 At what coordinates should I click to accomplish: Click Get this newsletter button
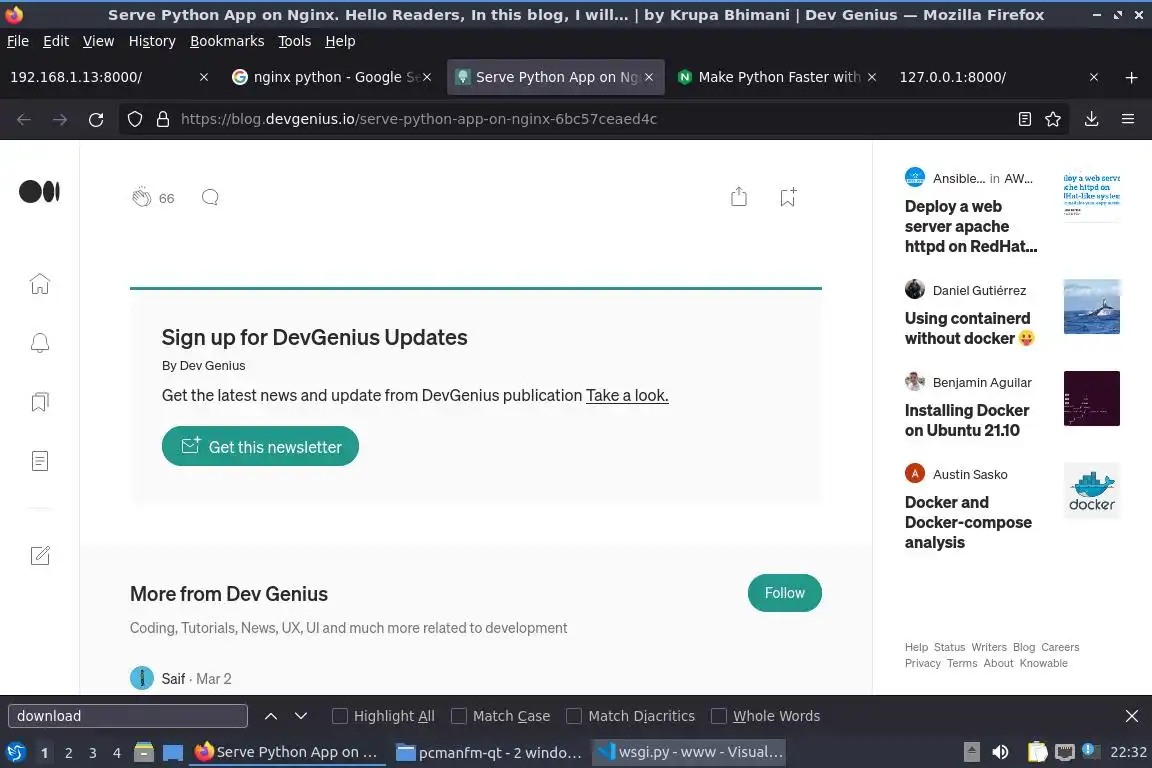(260, 446)
